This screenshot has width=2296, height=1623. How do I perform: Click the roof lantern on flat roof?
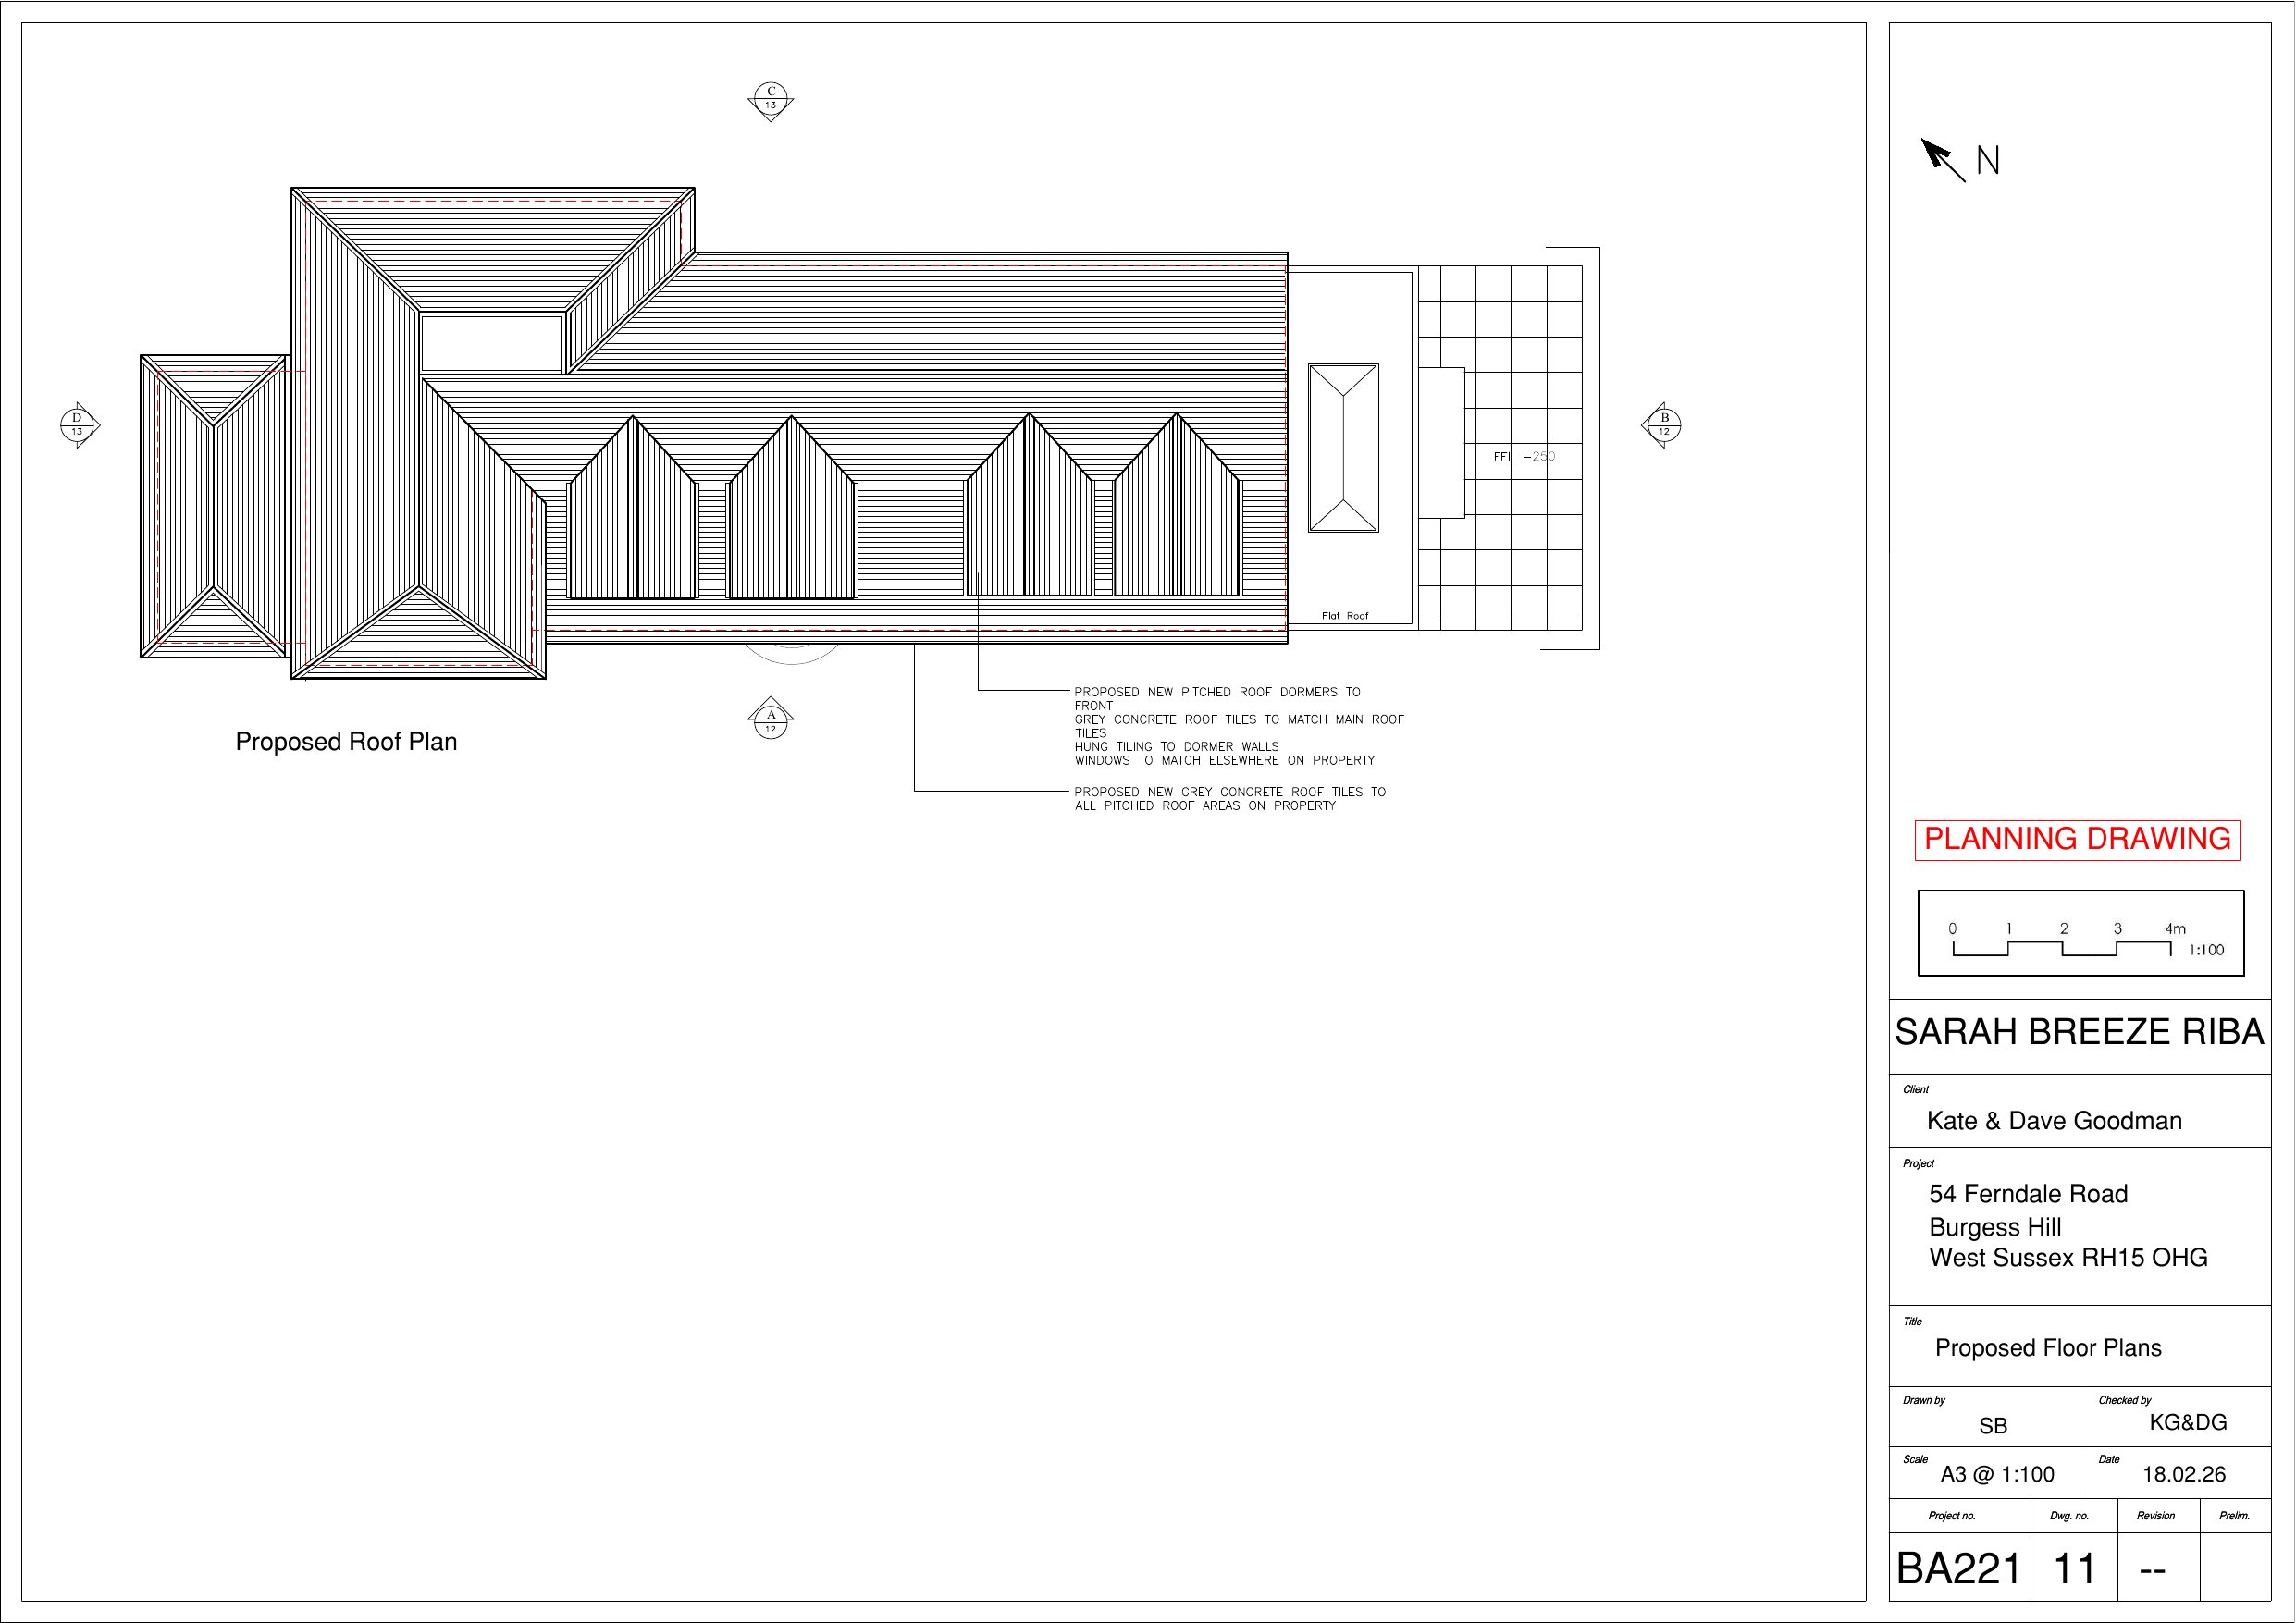point(1343,447)
